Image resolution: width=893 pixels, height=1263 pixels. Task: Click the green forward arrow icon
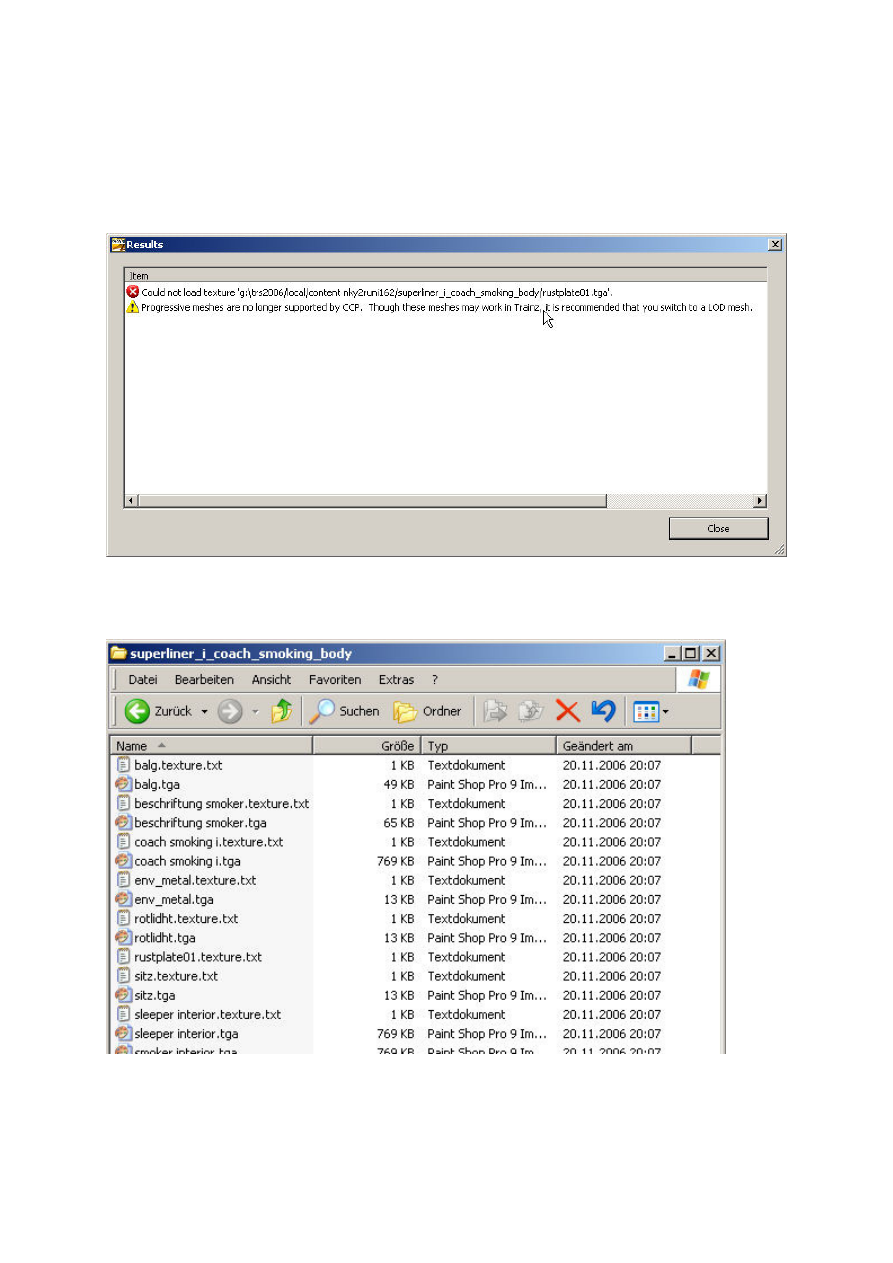(x=229, y=711)
